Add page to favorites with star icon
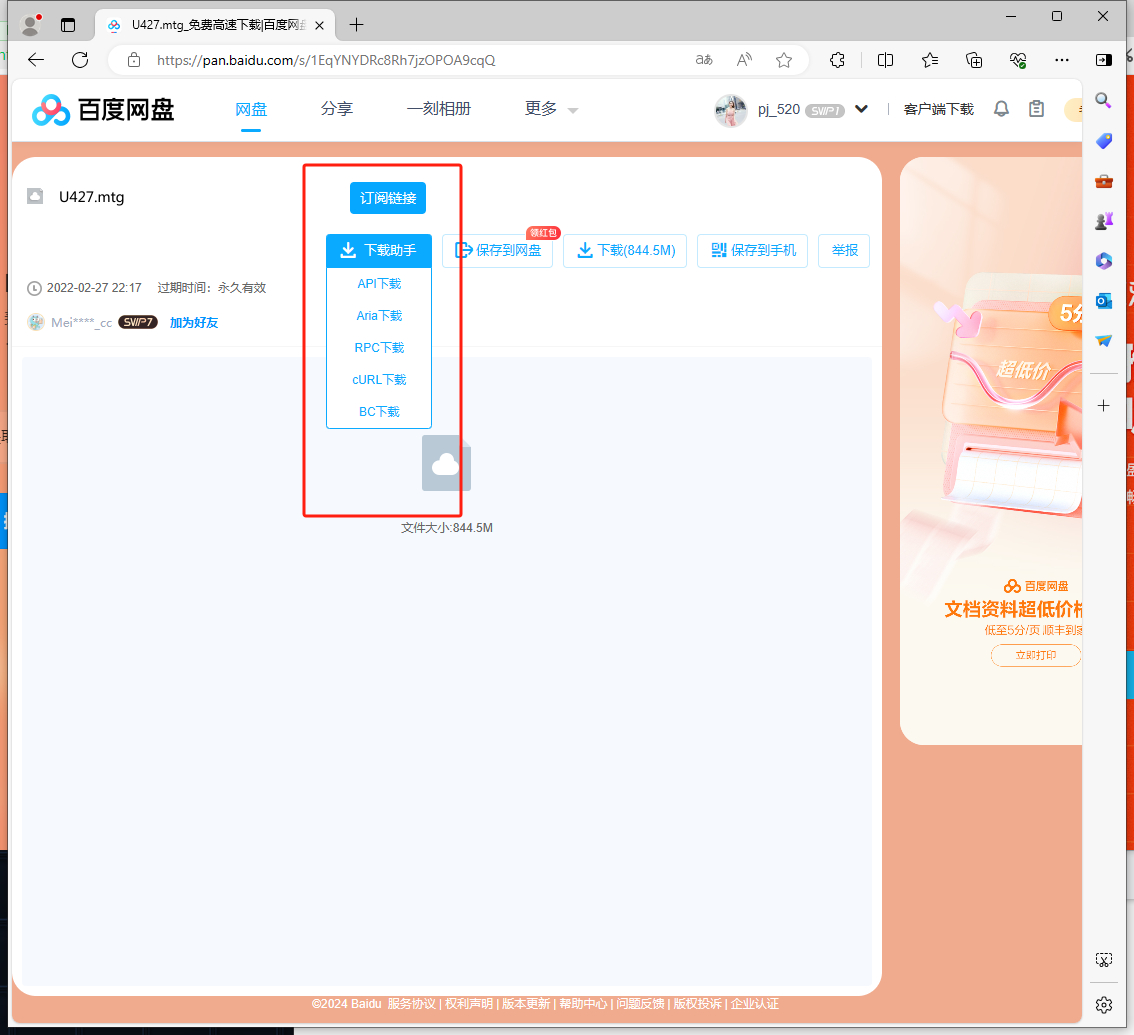1134x1035 pixels. click(x=784, y=60)
